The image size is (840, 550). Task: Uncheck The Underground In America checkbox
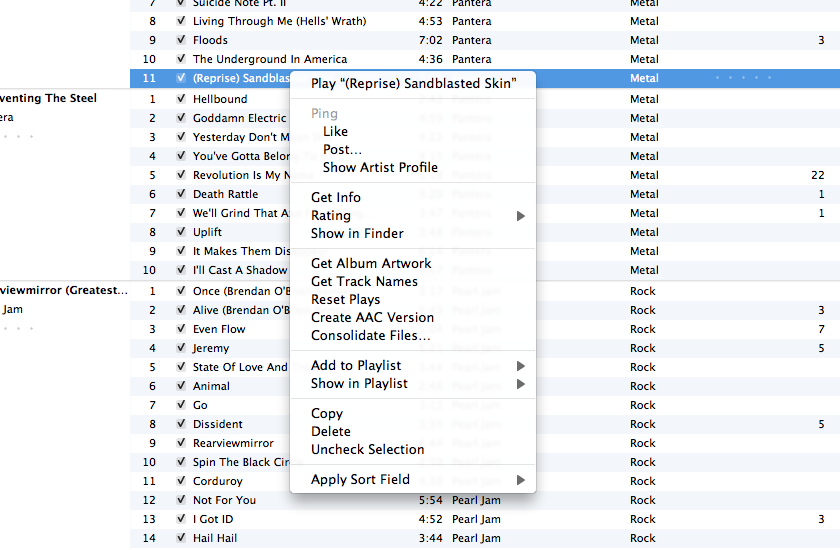[181, 59]
